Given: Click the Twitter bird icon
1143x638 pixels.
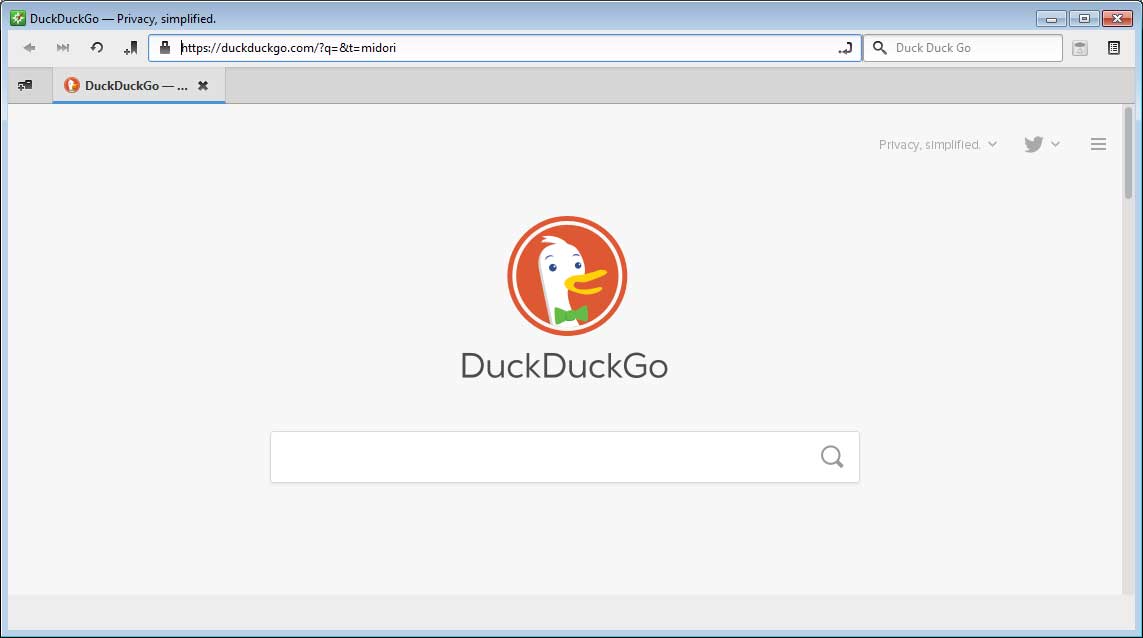Looking at the screenshot, I should 1033,144.
